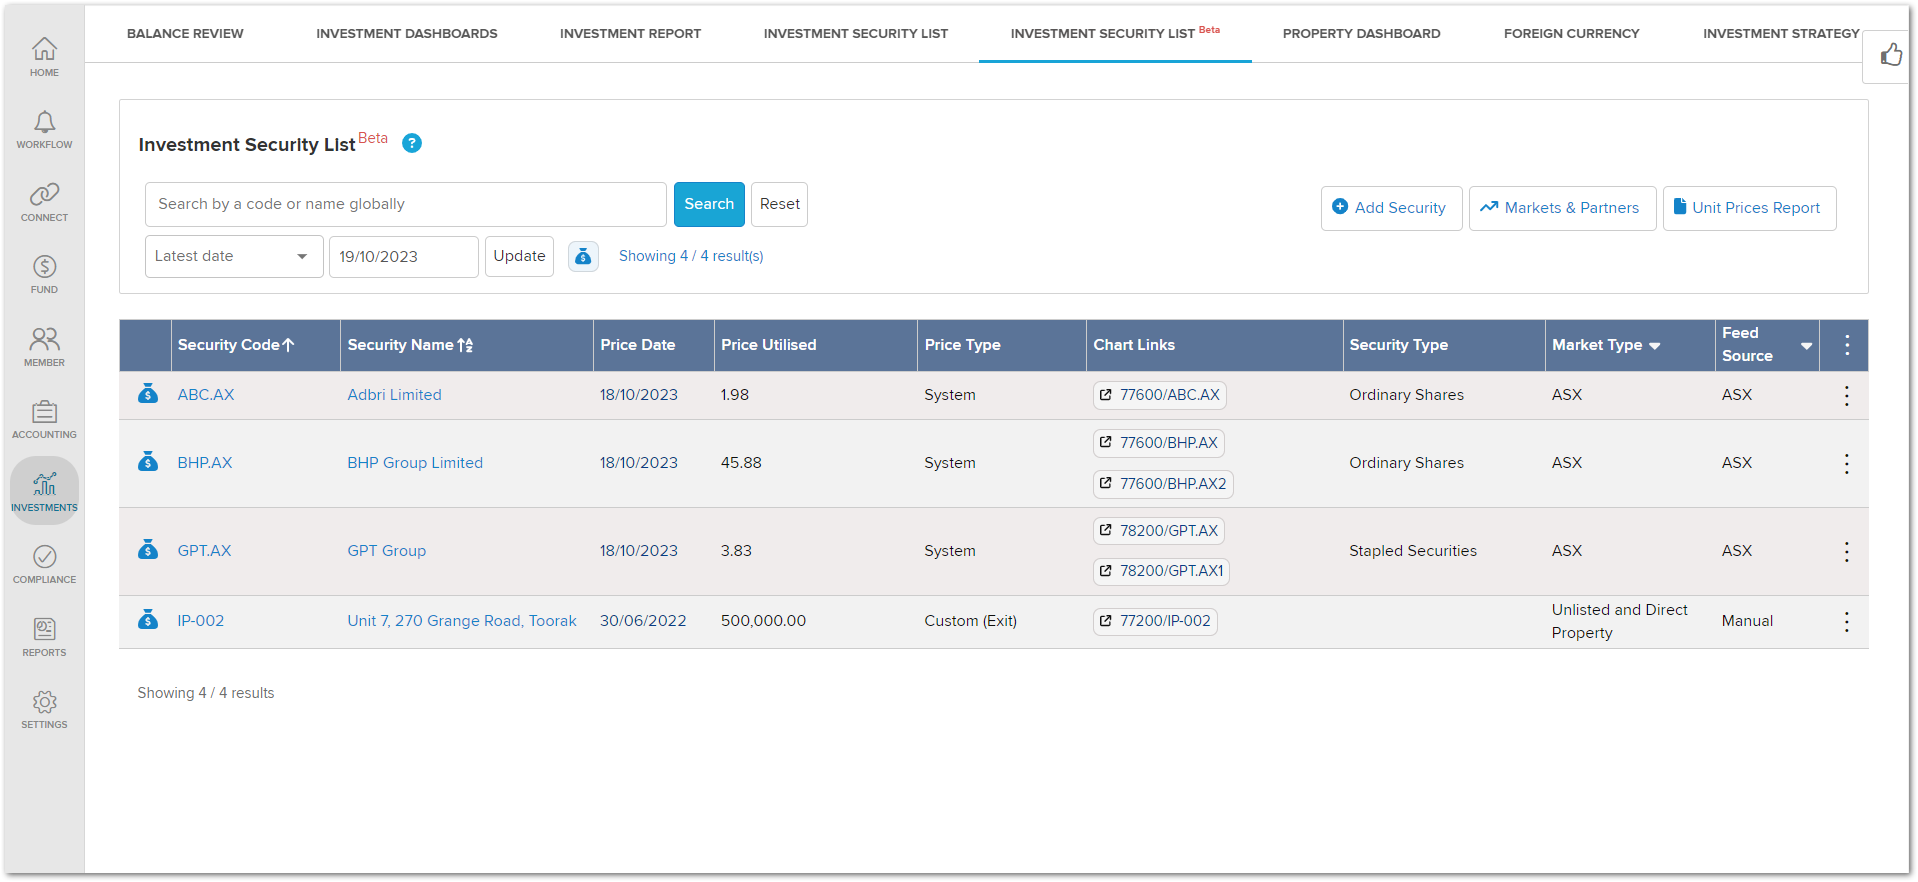The image size is (1918, 882).
Task: Click the thumbs-up feedback icon
Action: tap(1891, 55)
